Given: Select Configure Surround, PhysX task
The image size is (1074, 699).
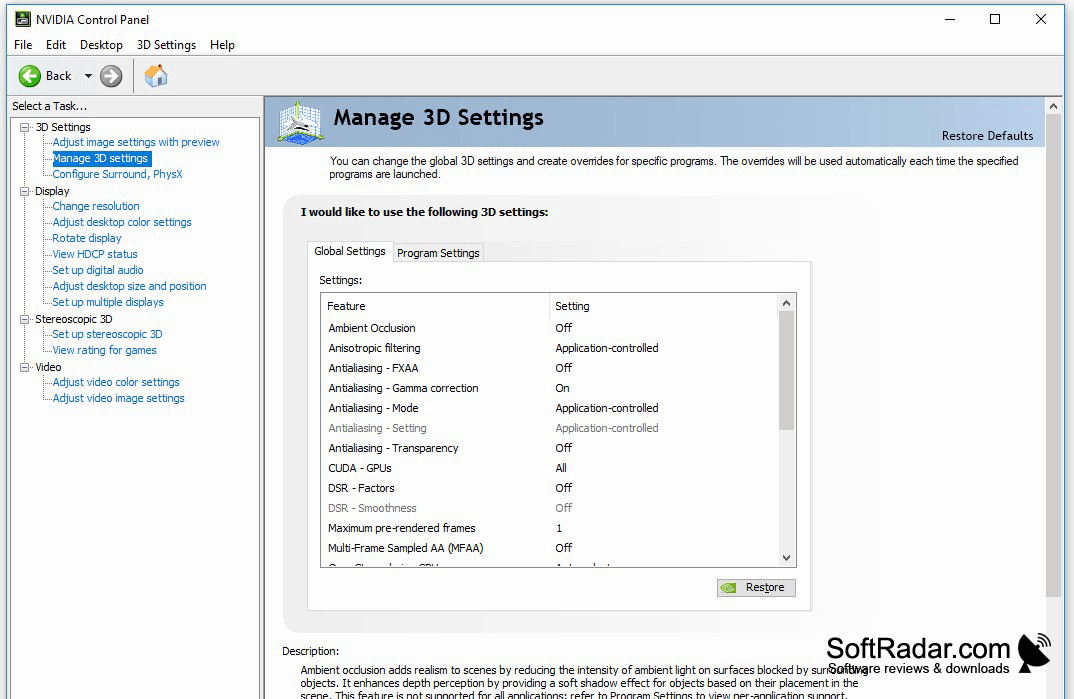Looking at the screenshot, I should 117,174.
